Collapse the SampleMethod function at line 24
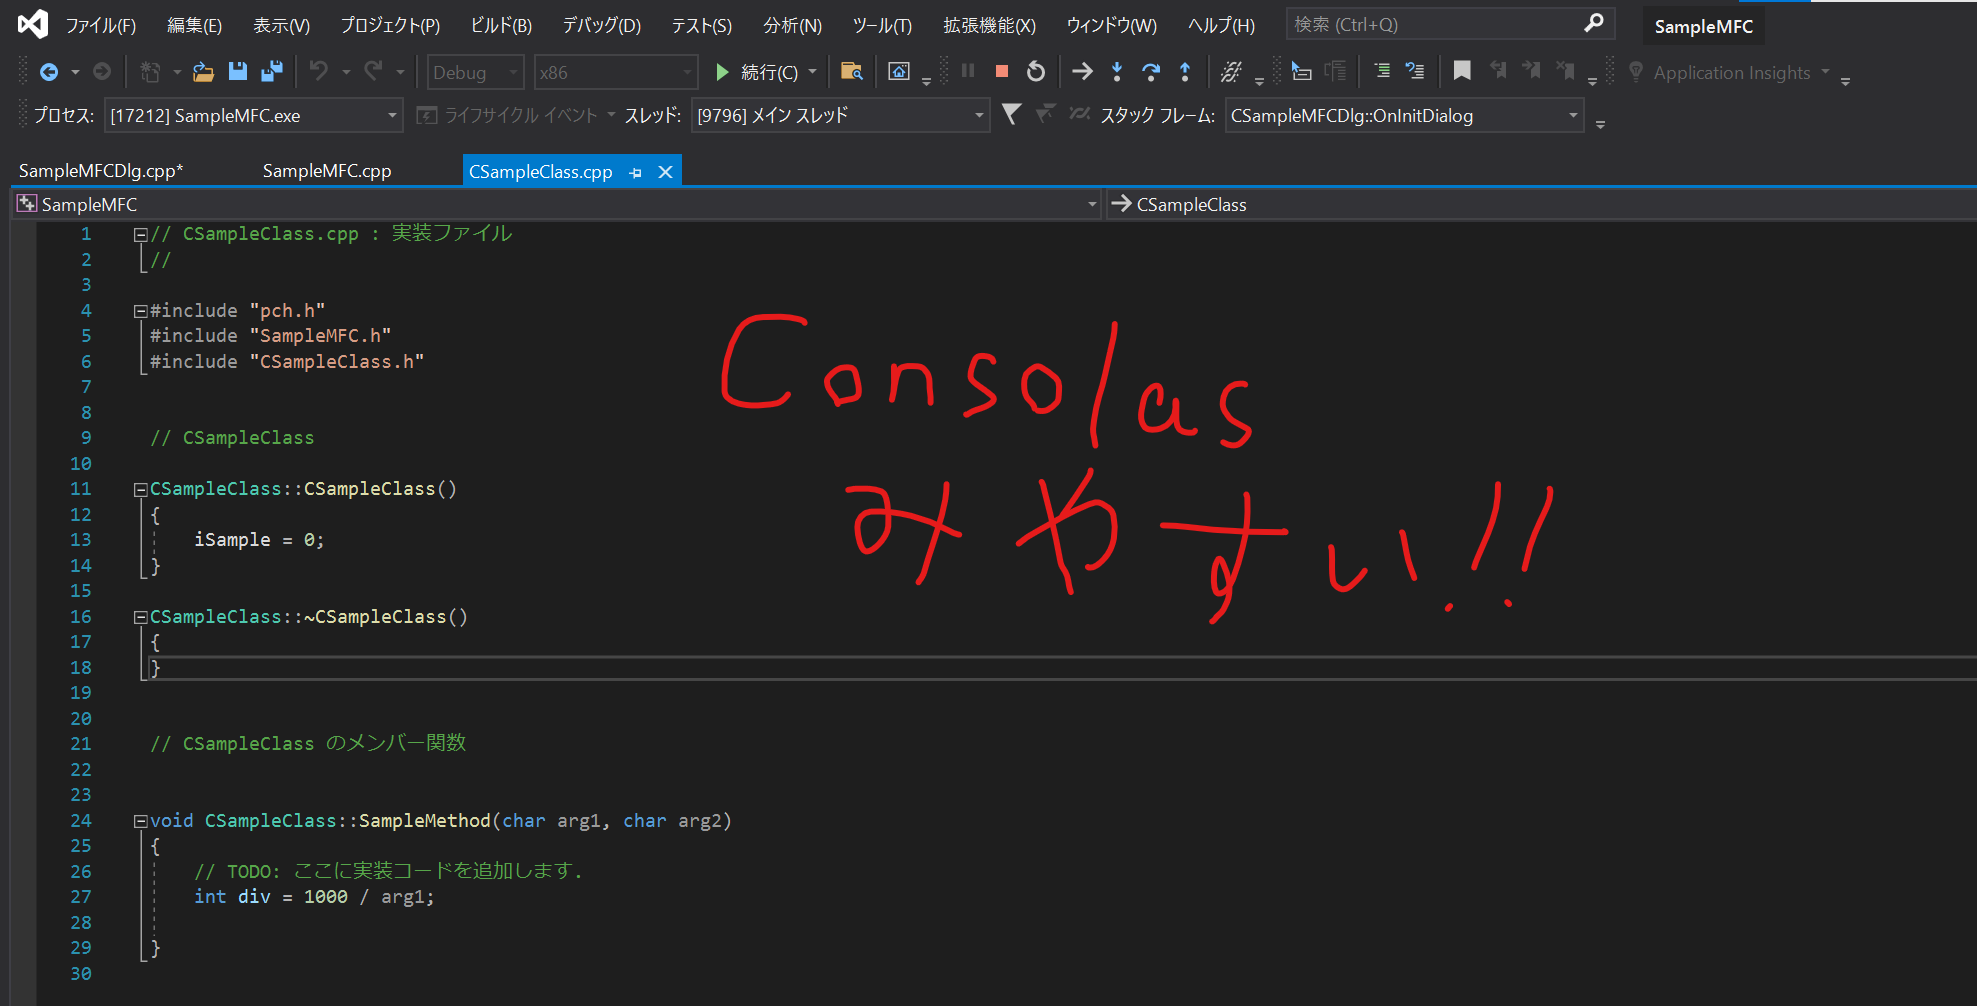1977x1006 pixels. [x=141, y=822]
